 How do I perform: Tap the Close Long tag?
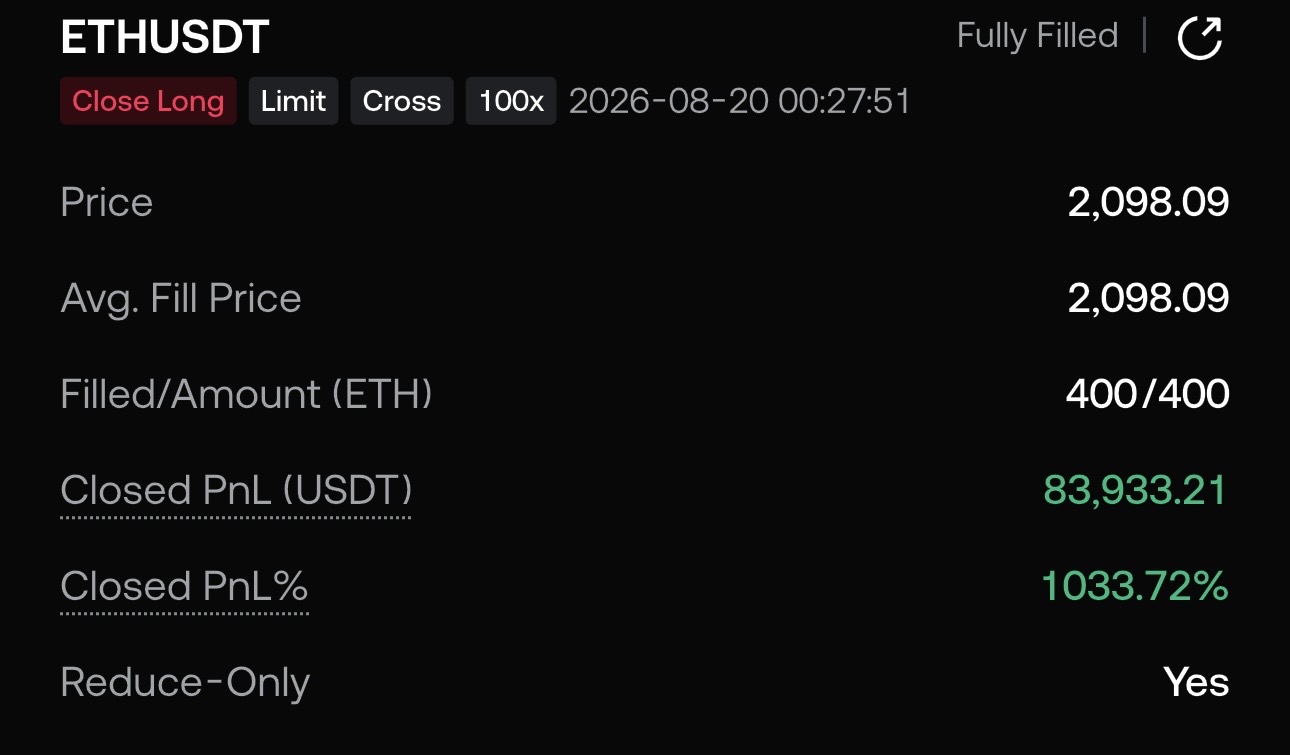(148, 101)
